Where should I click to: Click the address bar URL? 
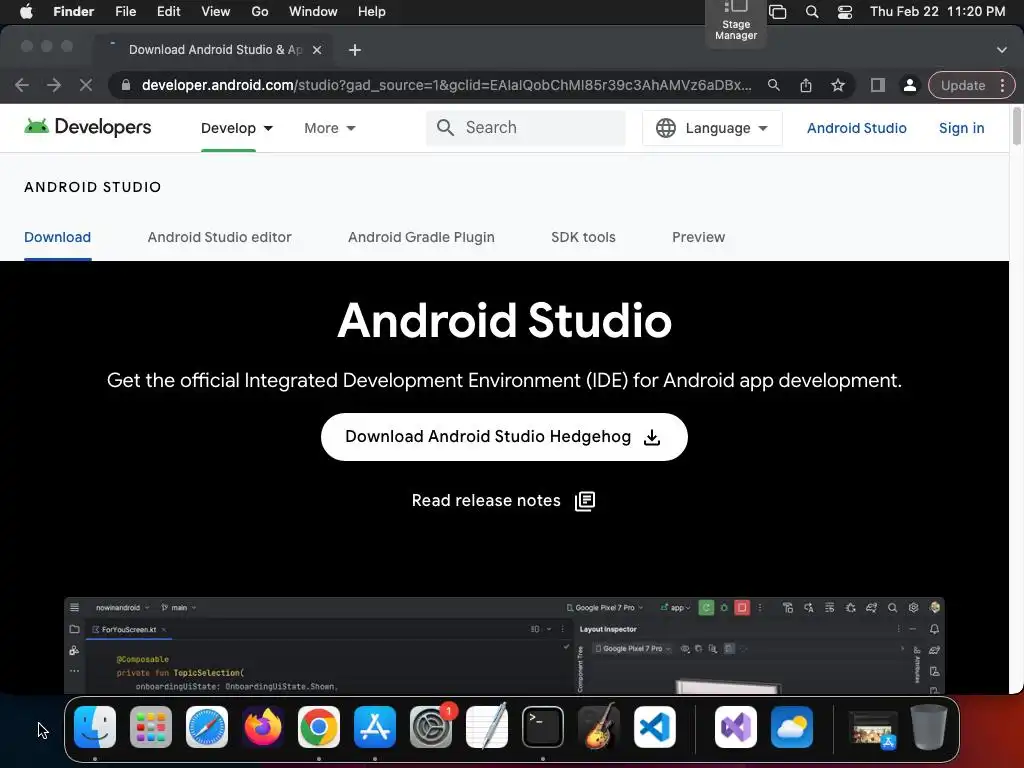446,85
